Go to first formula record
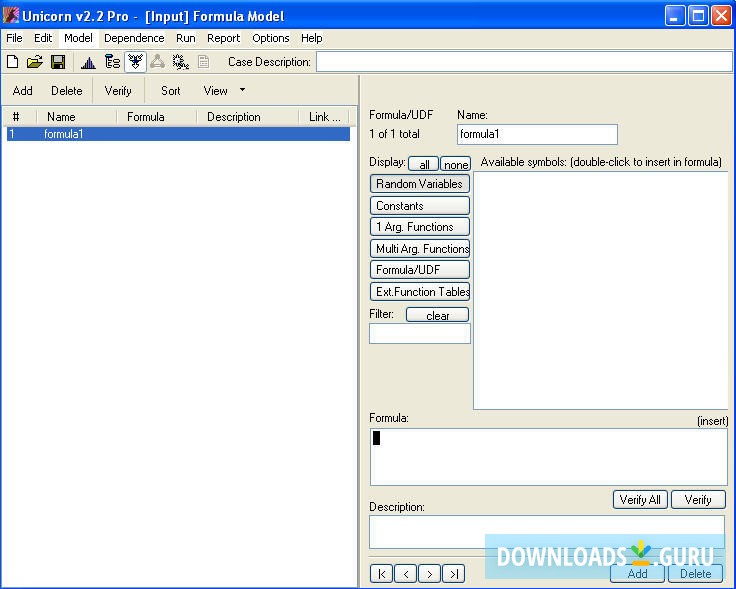The height and width of the screenshot is (589, 736). pyautogui.click(x=382, y=574)
